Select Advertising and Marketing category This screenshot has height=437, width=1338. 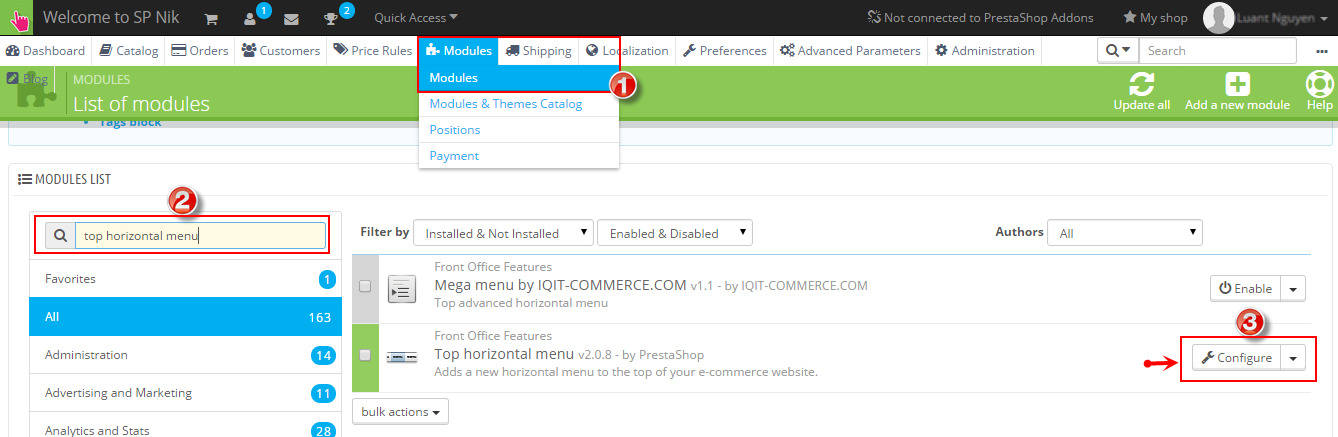[185, 392]
